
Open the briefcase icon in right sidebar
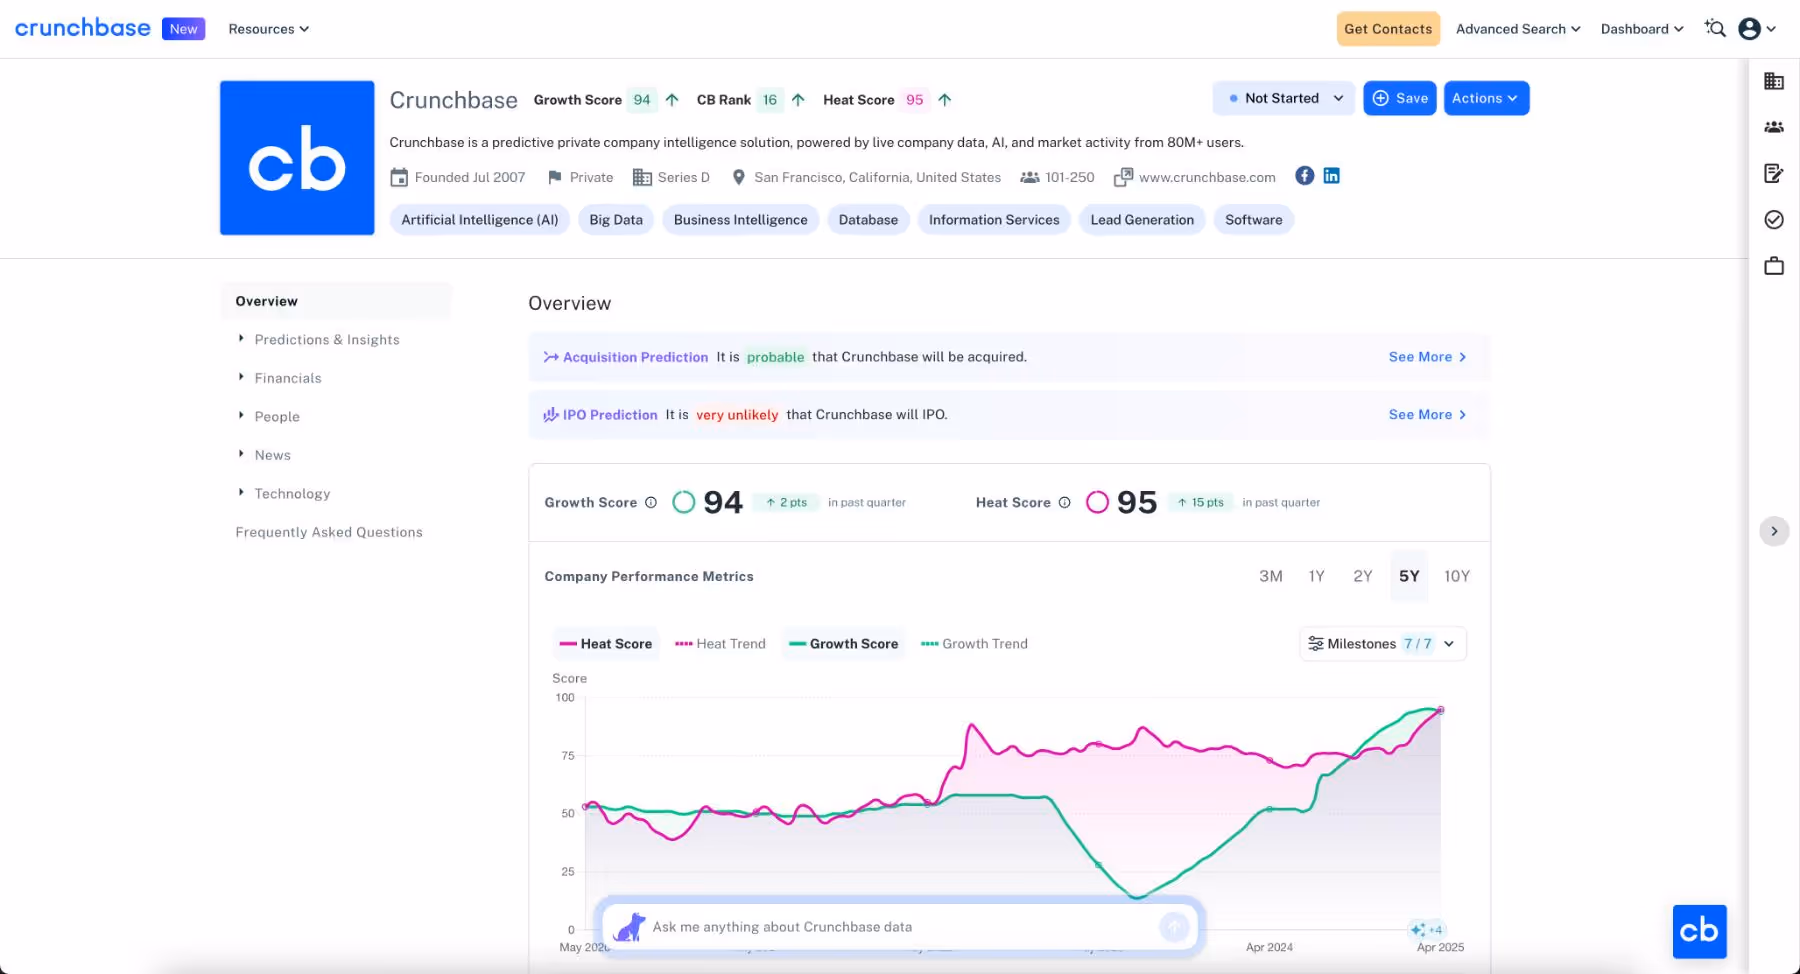click(1774, 266)
